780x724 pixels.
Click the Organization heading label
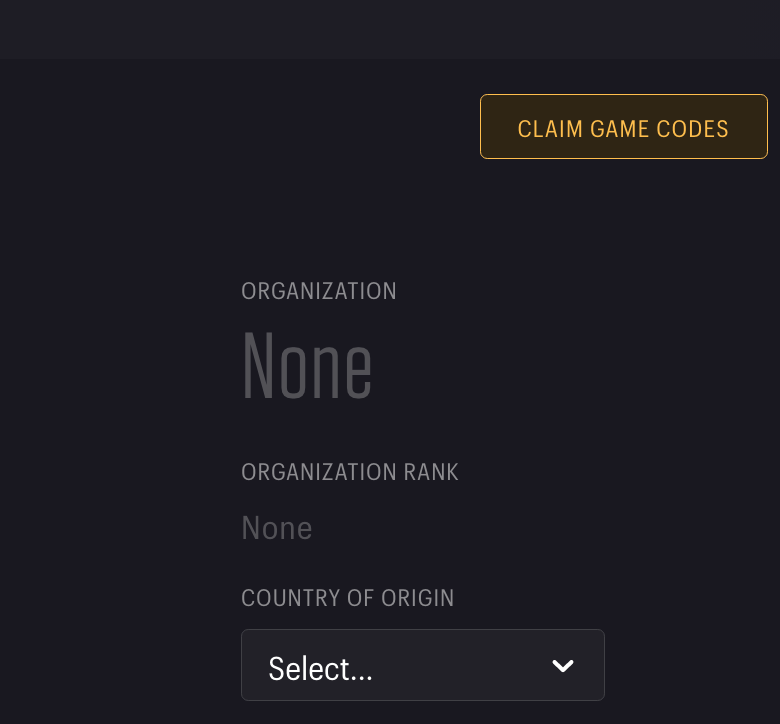click(x=319, y=291)
